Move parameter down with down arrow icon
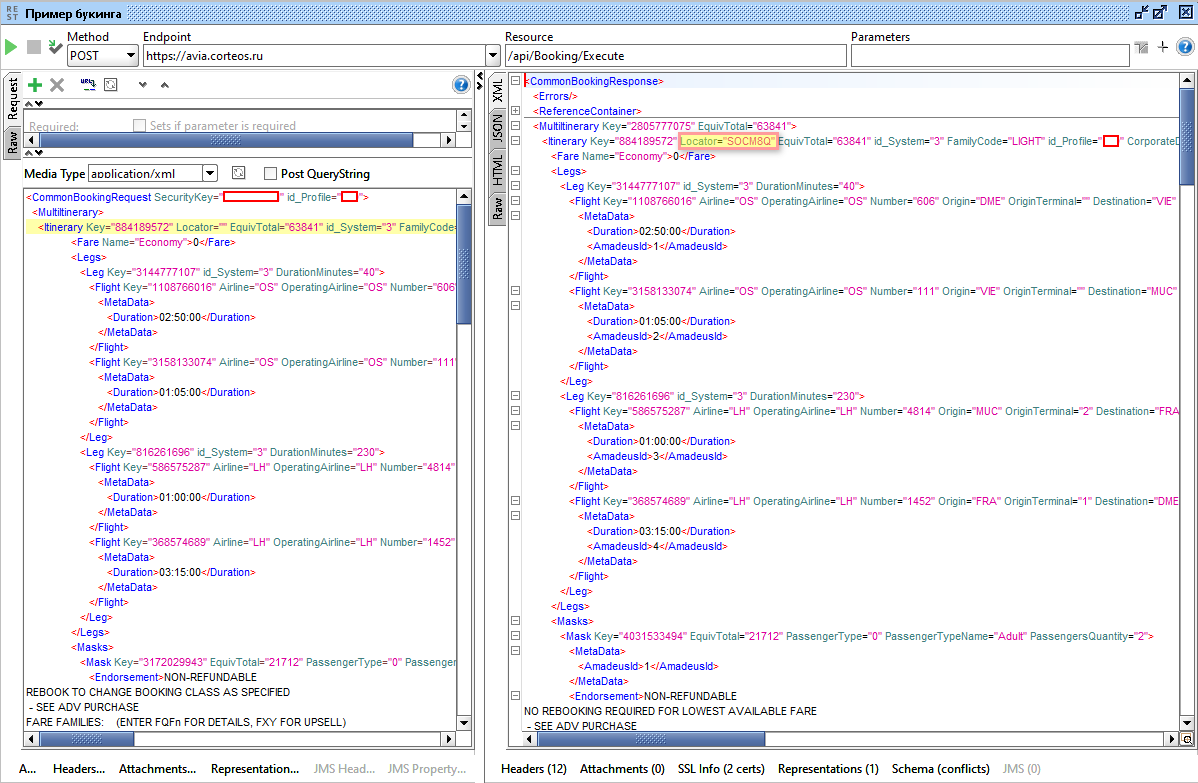 click(143, 85)
